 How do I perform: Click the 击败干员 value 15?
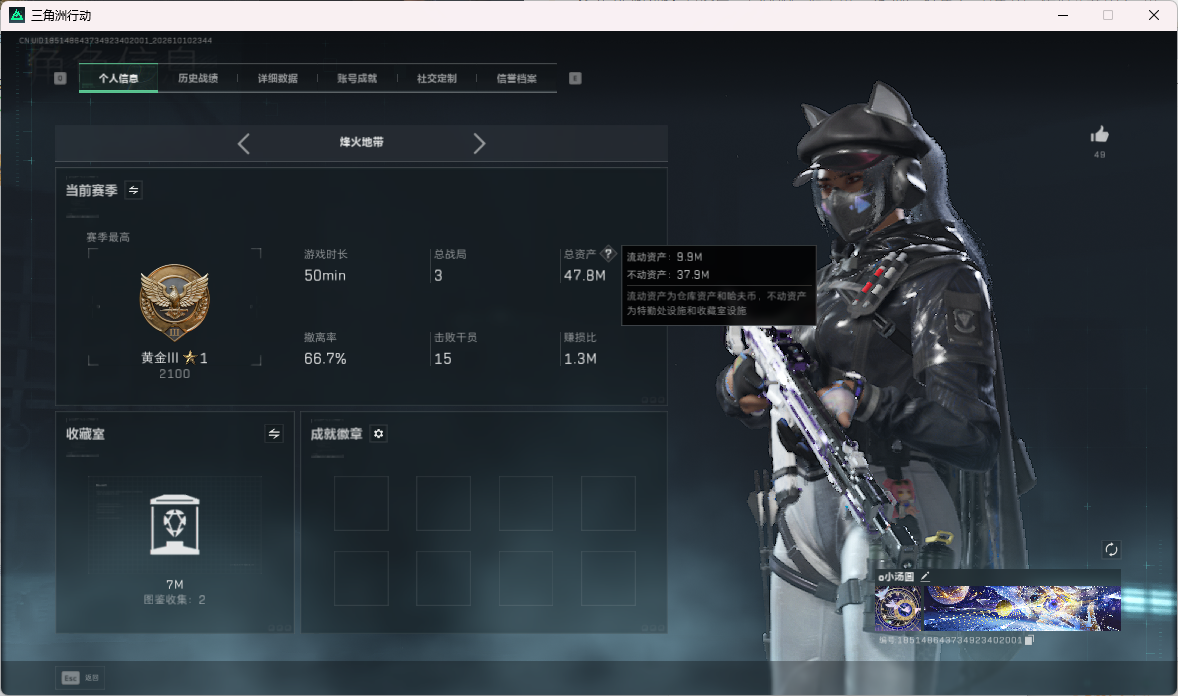tap(443, 359)
